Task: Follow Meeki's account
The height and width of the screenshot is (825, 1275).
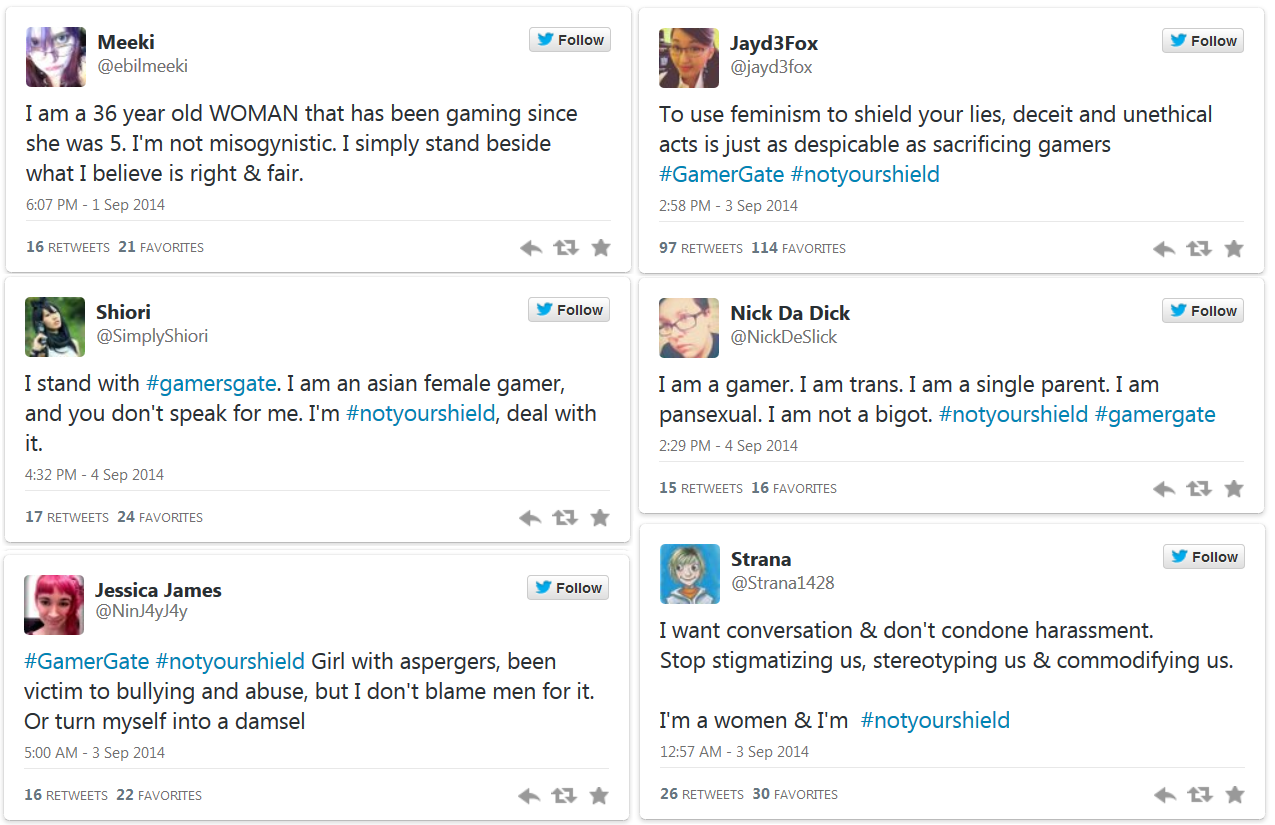Action: click(570, 40)
